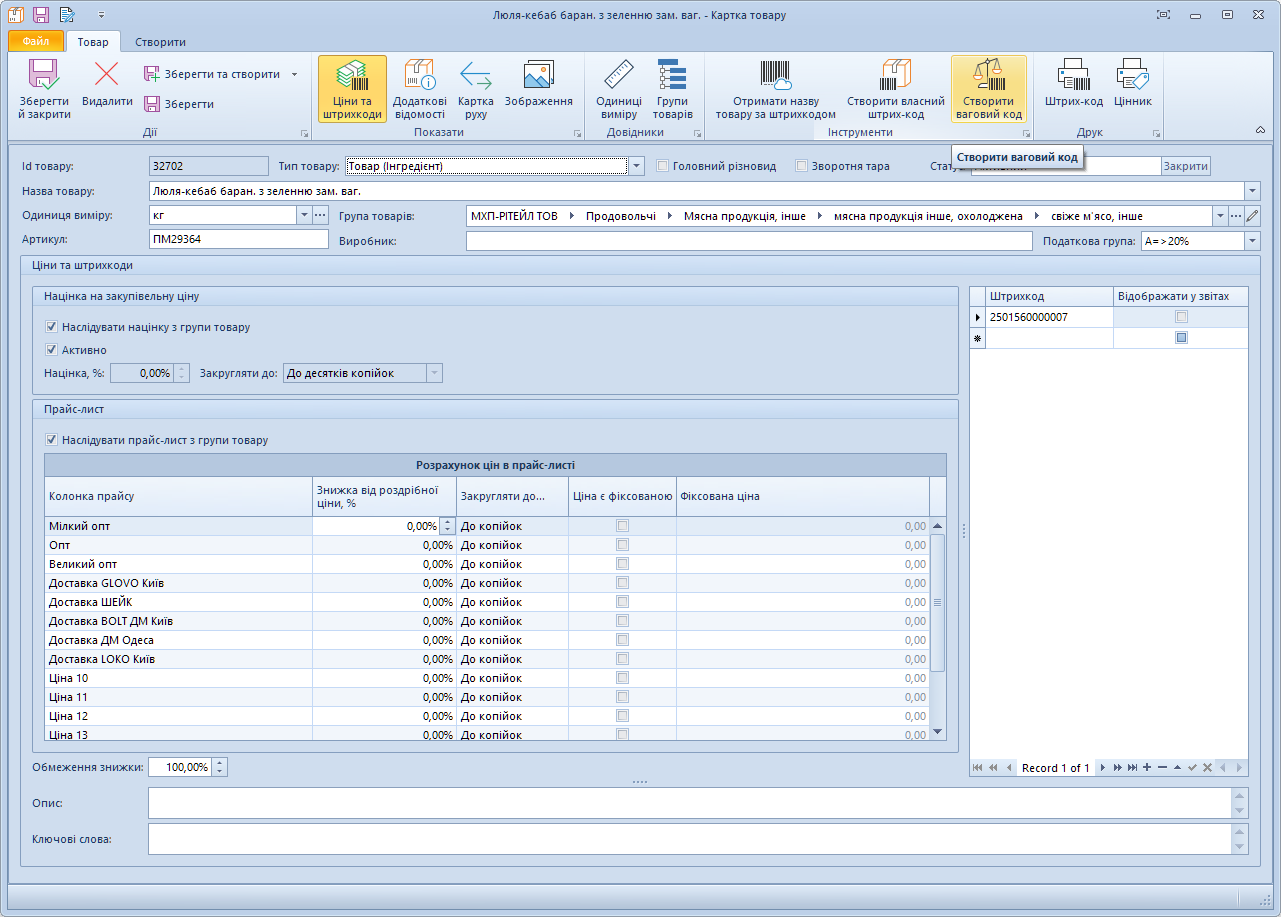Image resolution: width=1281 pixels, height=917 pixels.
Task: Click the Зберегти button in ribbon
Action: point(179,104)
